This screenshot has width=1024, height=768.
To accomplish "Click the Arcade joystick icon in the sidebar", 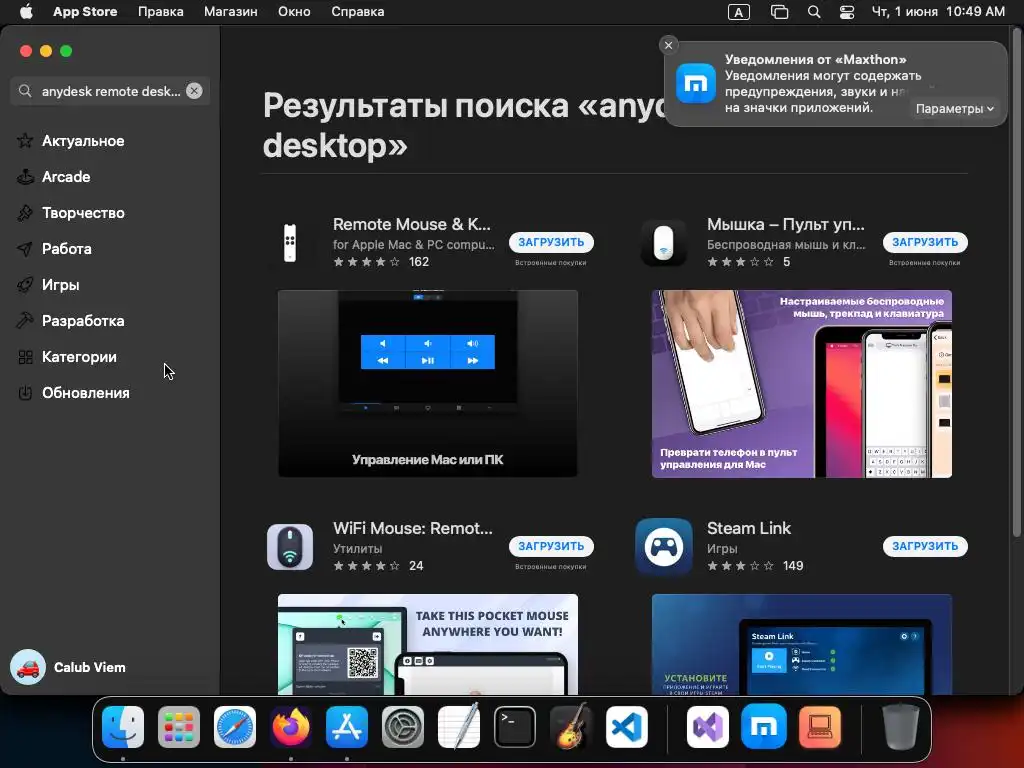I will [25, 176].
